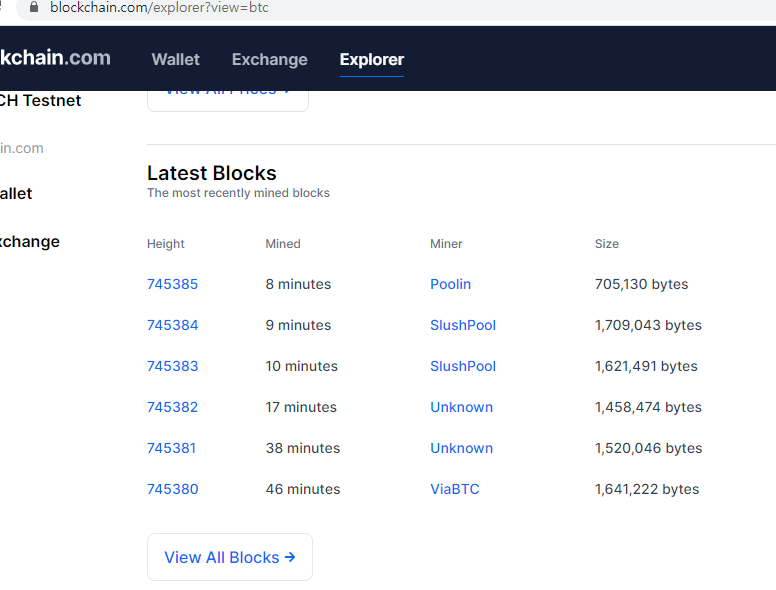Click the 1,621,491 bytes size value
Image resolution: width=776 pixels, height=590 pixels.
(x=646, y=366)
